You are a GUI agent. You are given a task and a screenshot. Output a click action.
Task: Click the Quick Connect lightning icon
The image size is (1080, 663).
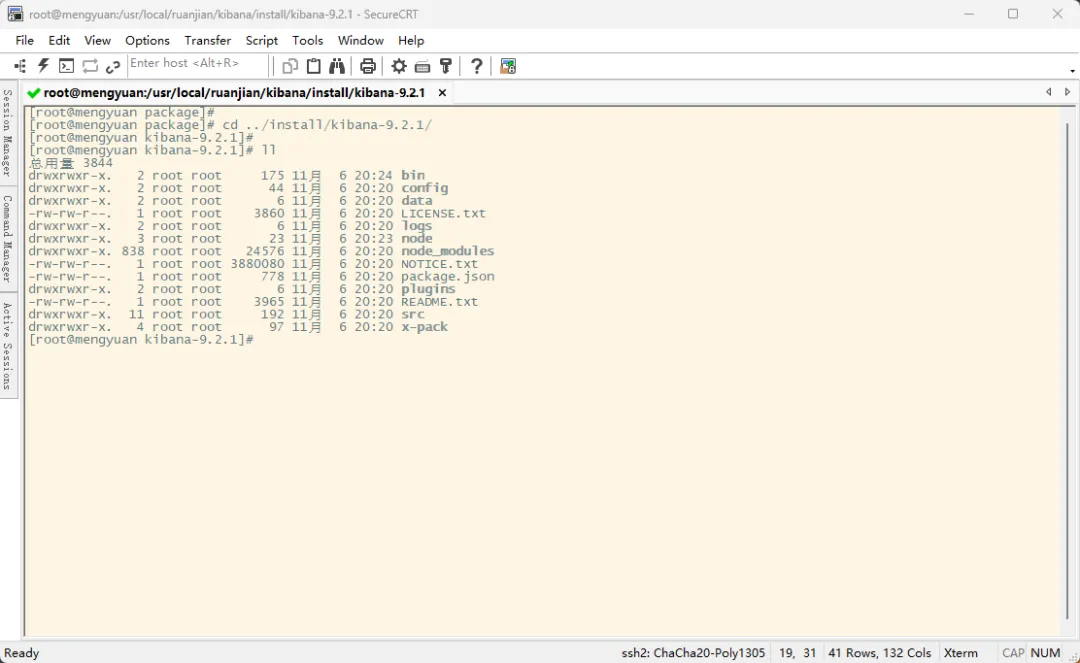pyautogui.click(x=43, y=66)
